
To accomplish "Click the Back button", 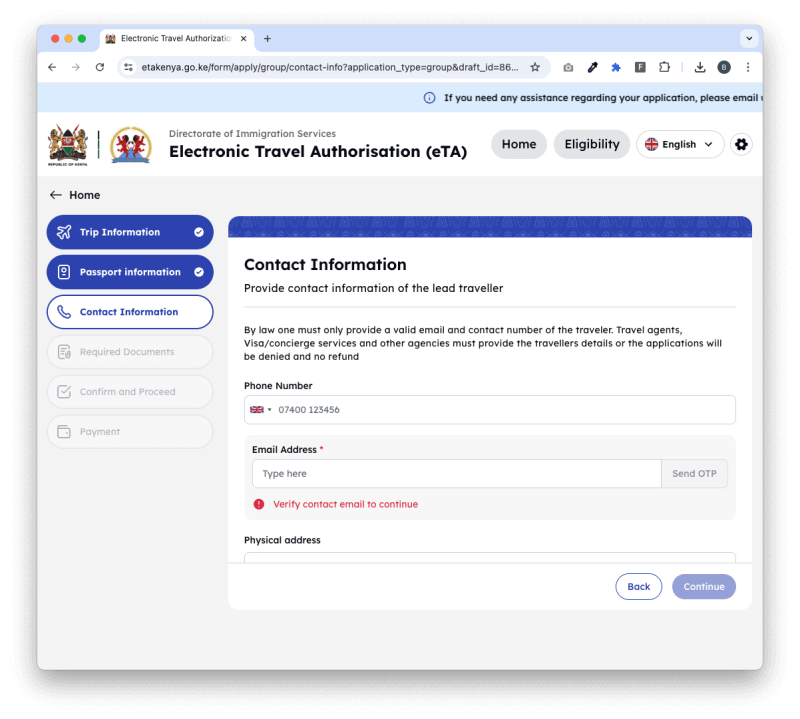I will (x=639, y=587).
